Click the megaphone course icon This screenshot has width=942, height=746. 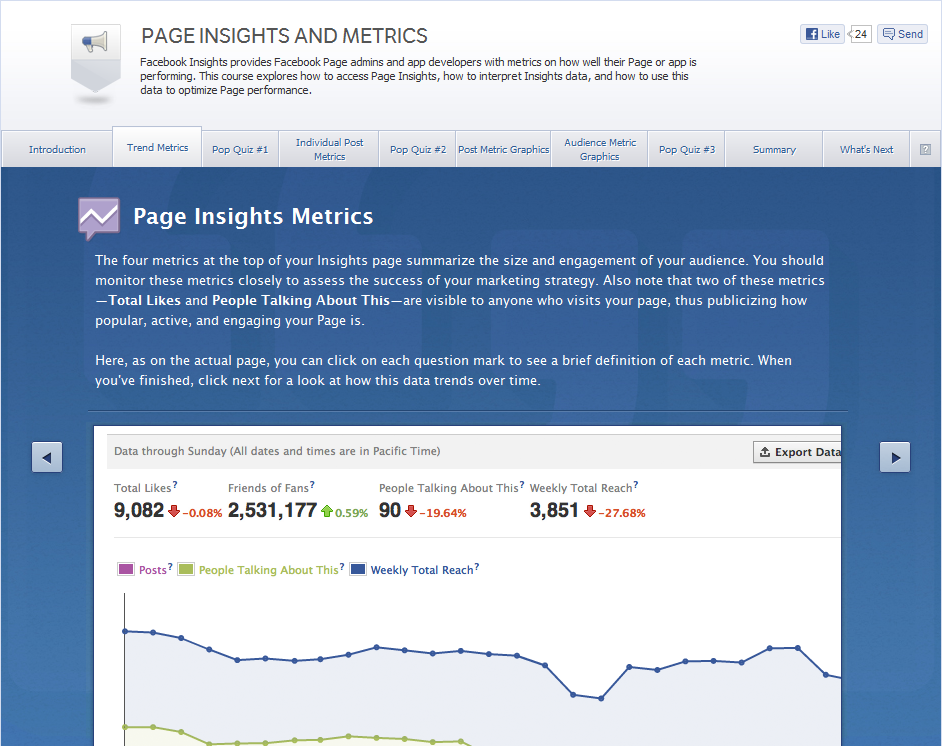click(96, 58)
